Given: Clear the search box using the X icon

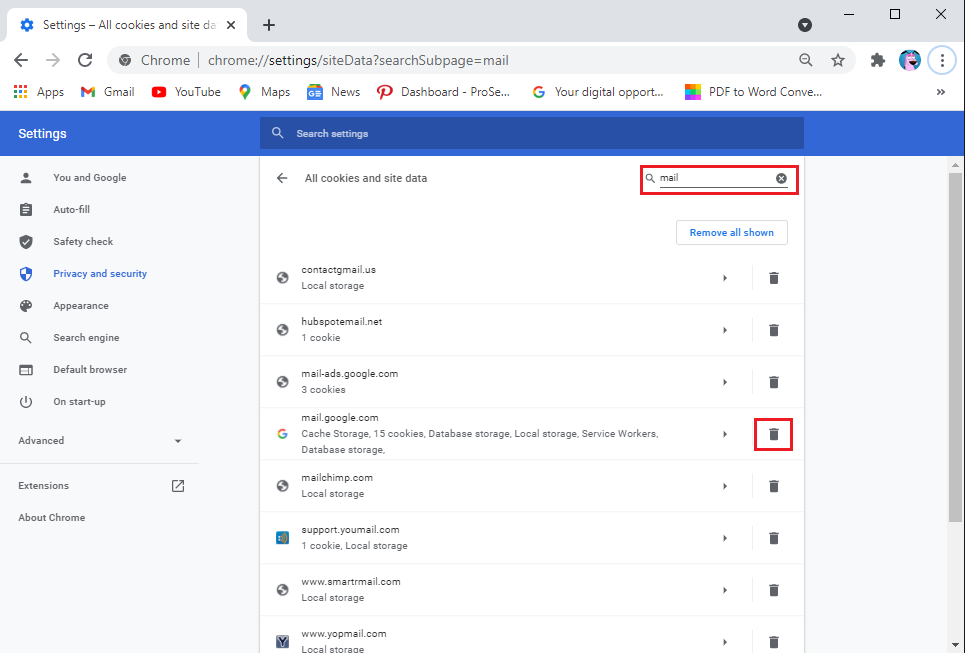Looking at the screenshot, I should (x=781, y=178).
